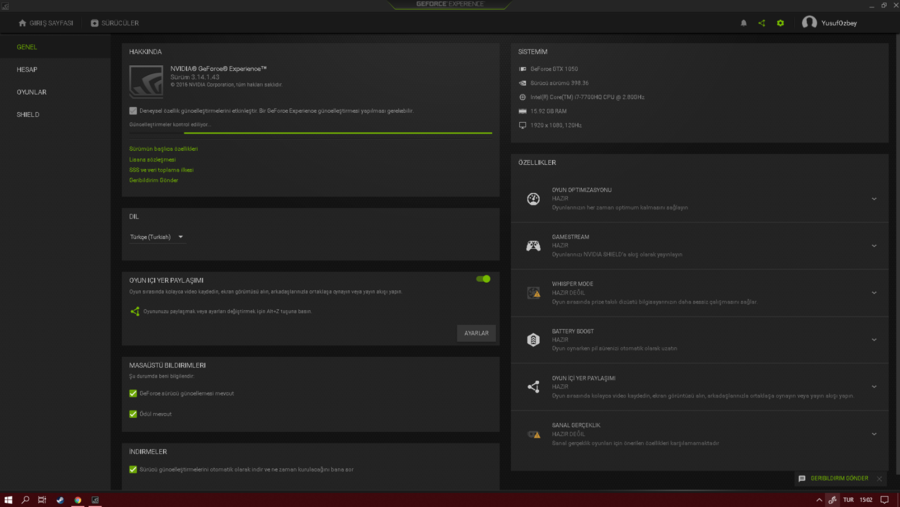Go to the Giriş Sayfası tab
This screenshot has height=507, width=900.
click(46, 23)
